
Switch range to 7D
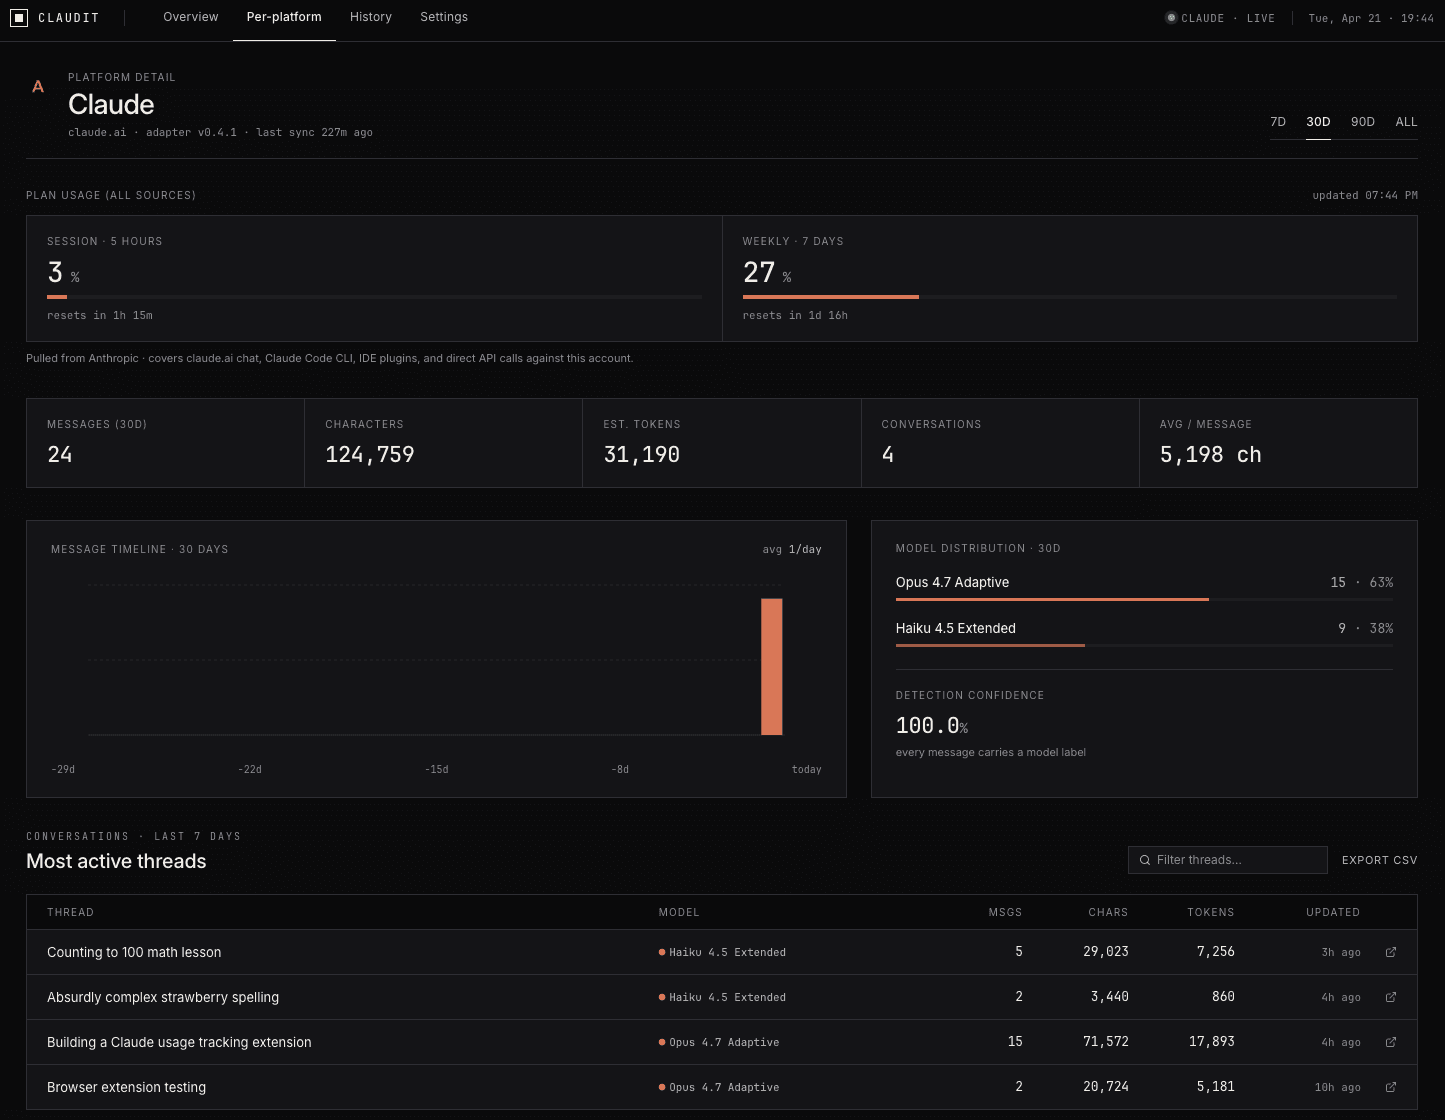[1278, 122]
